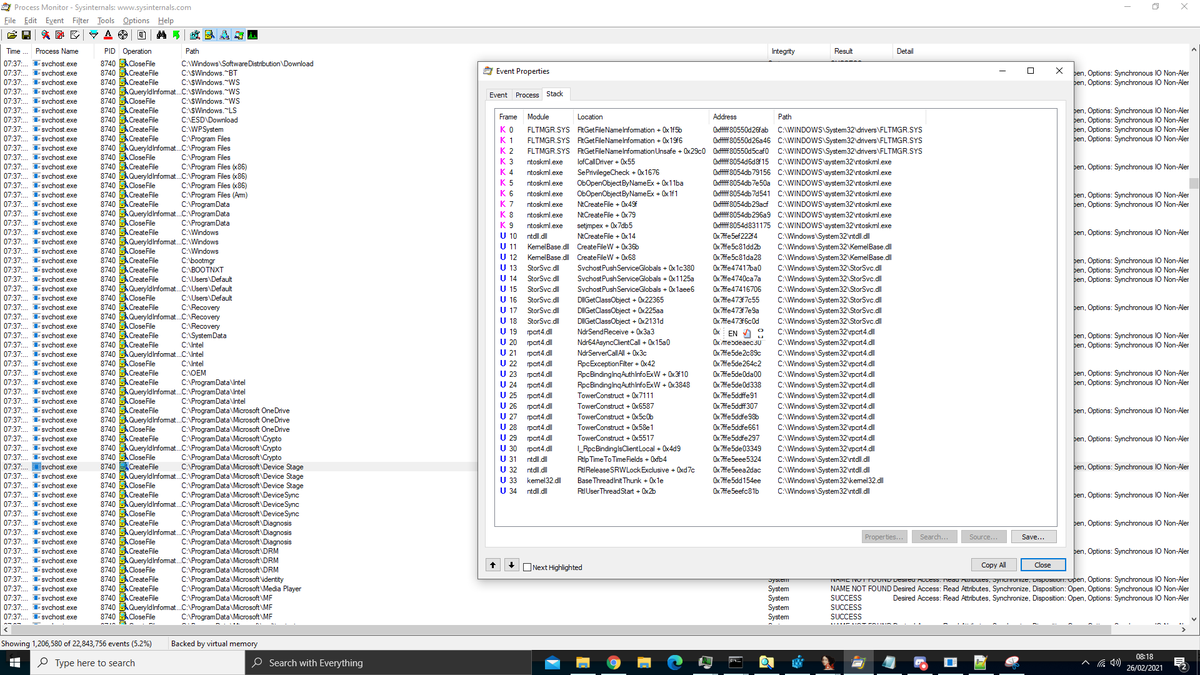The height and width of the screenshot is (675, 1200).
Task: Switch to the Process tab
Action: click(527, 95)
